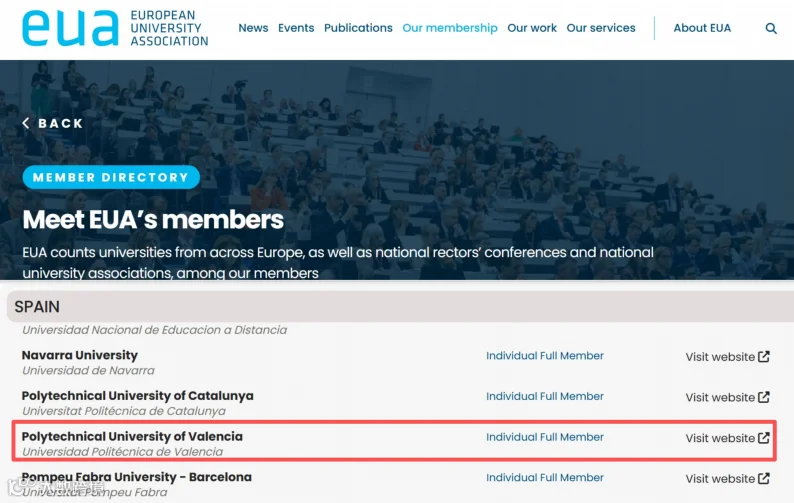Click Visit website for Navarra University

coord(727,357)
